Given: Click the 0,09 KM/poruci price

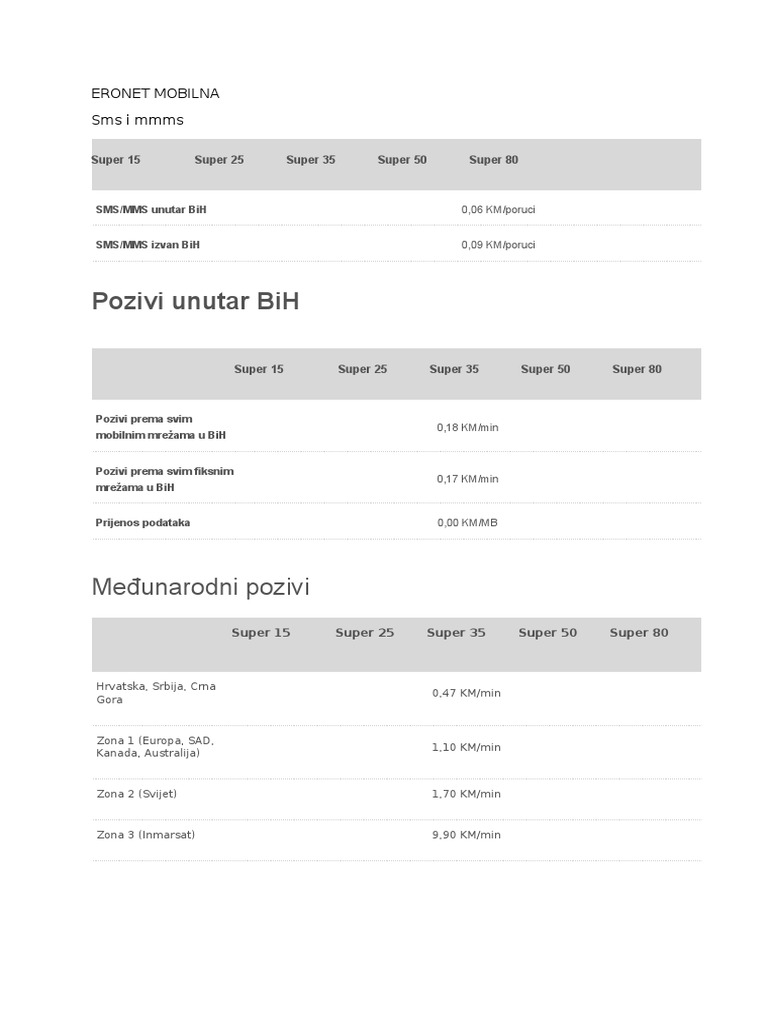Looking at the screenshot, I should click(x=498, y=245).
